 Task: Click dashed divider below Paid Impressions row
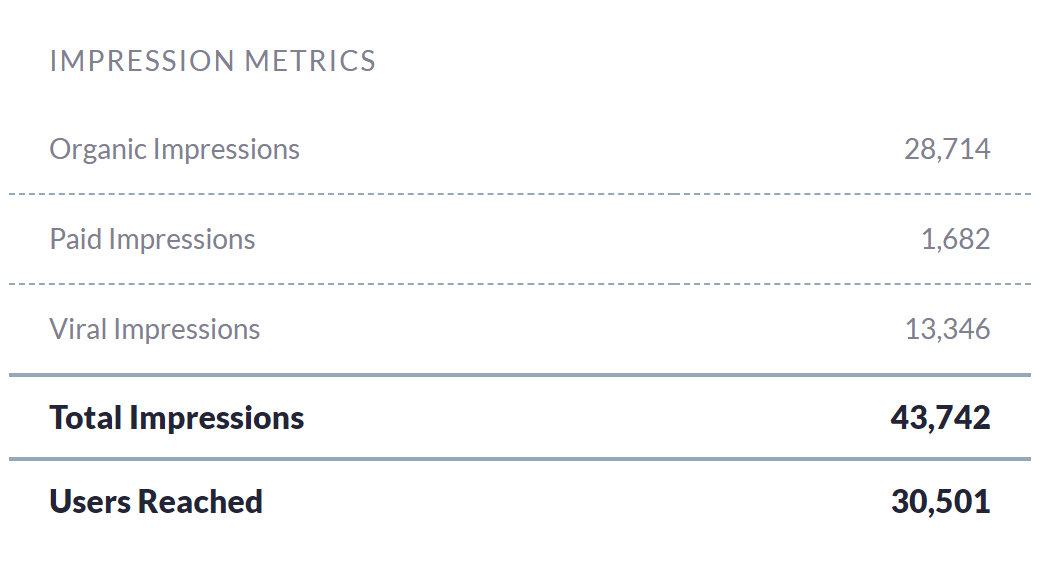click(519, 284)
